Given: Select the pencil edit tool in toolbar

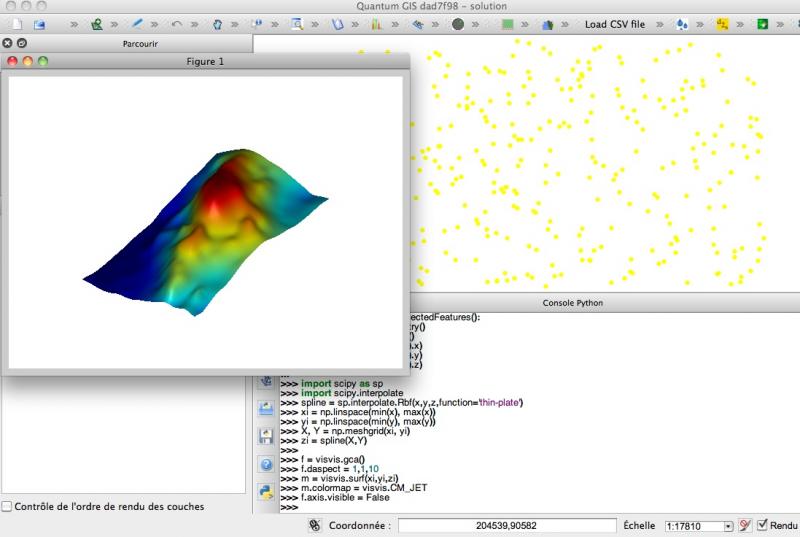Looking at the screenshot, I should (x=136, y=24).
